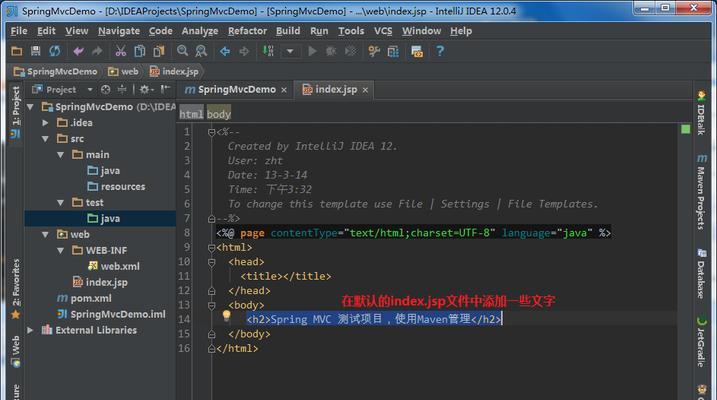The height and width of the screenshot is (400, 717).
Task: Collapse the SpringMvcDemo root node
Action: click(31, 107)
